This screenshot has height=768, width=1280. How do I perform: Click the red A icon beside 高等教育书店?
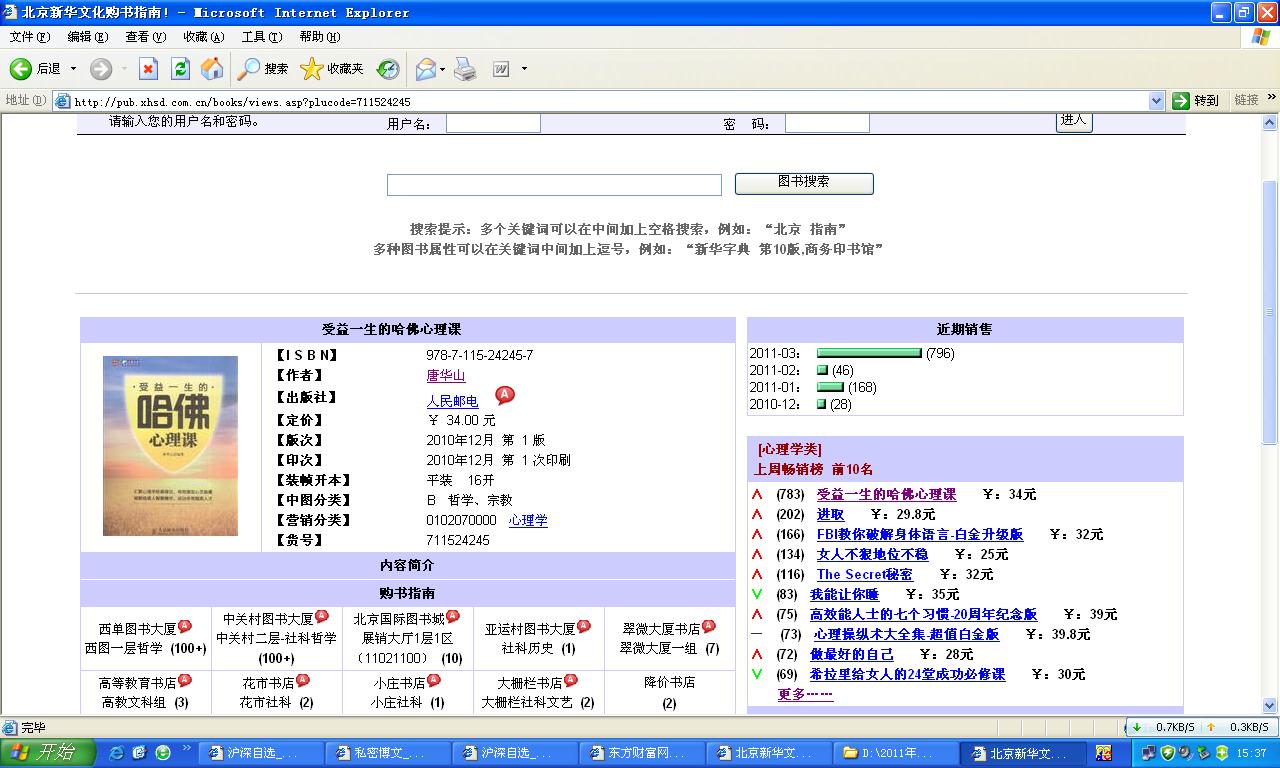184,680
